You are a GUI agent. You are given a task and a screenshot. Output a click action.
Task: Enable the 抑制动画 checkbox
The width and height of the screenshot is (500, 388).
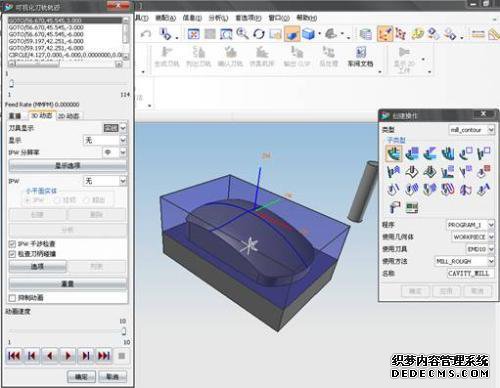[x=12, y=298]
